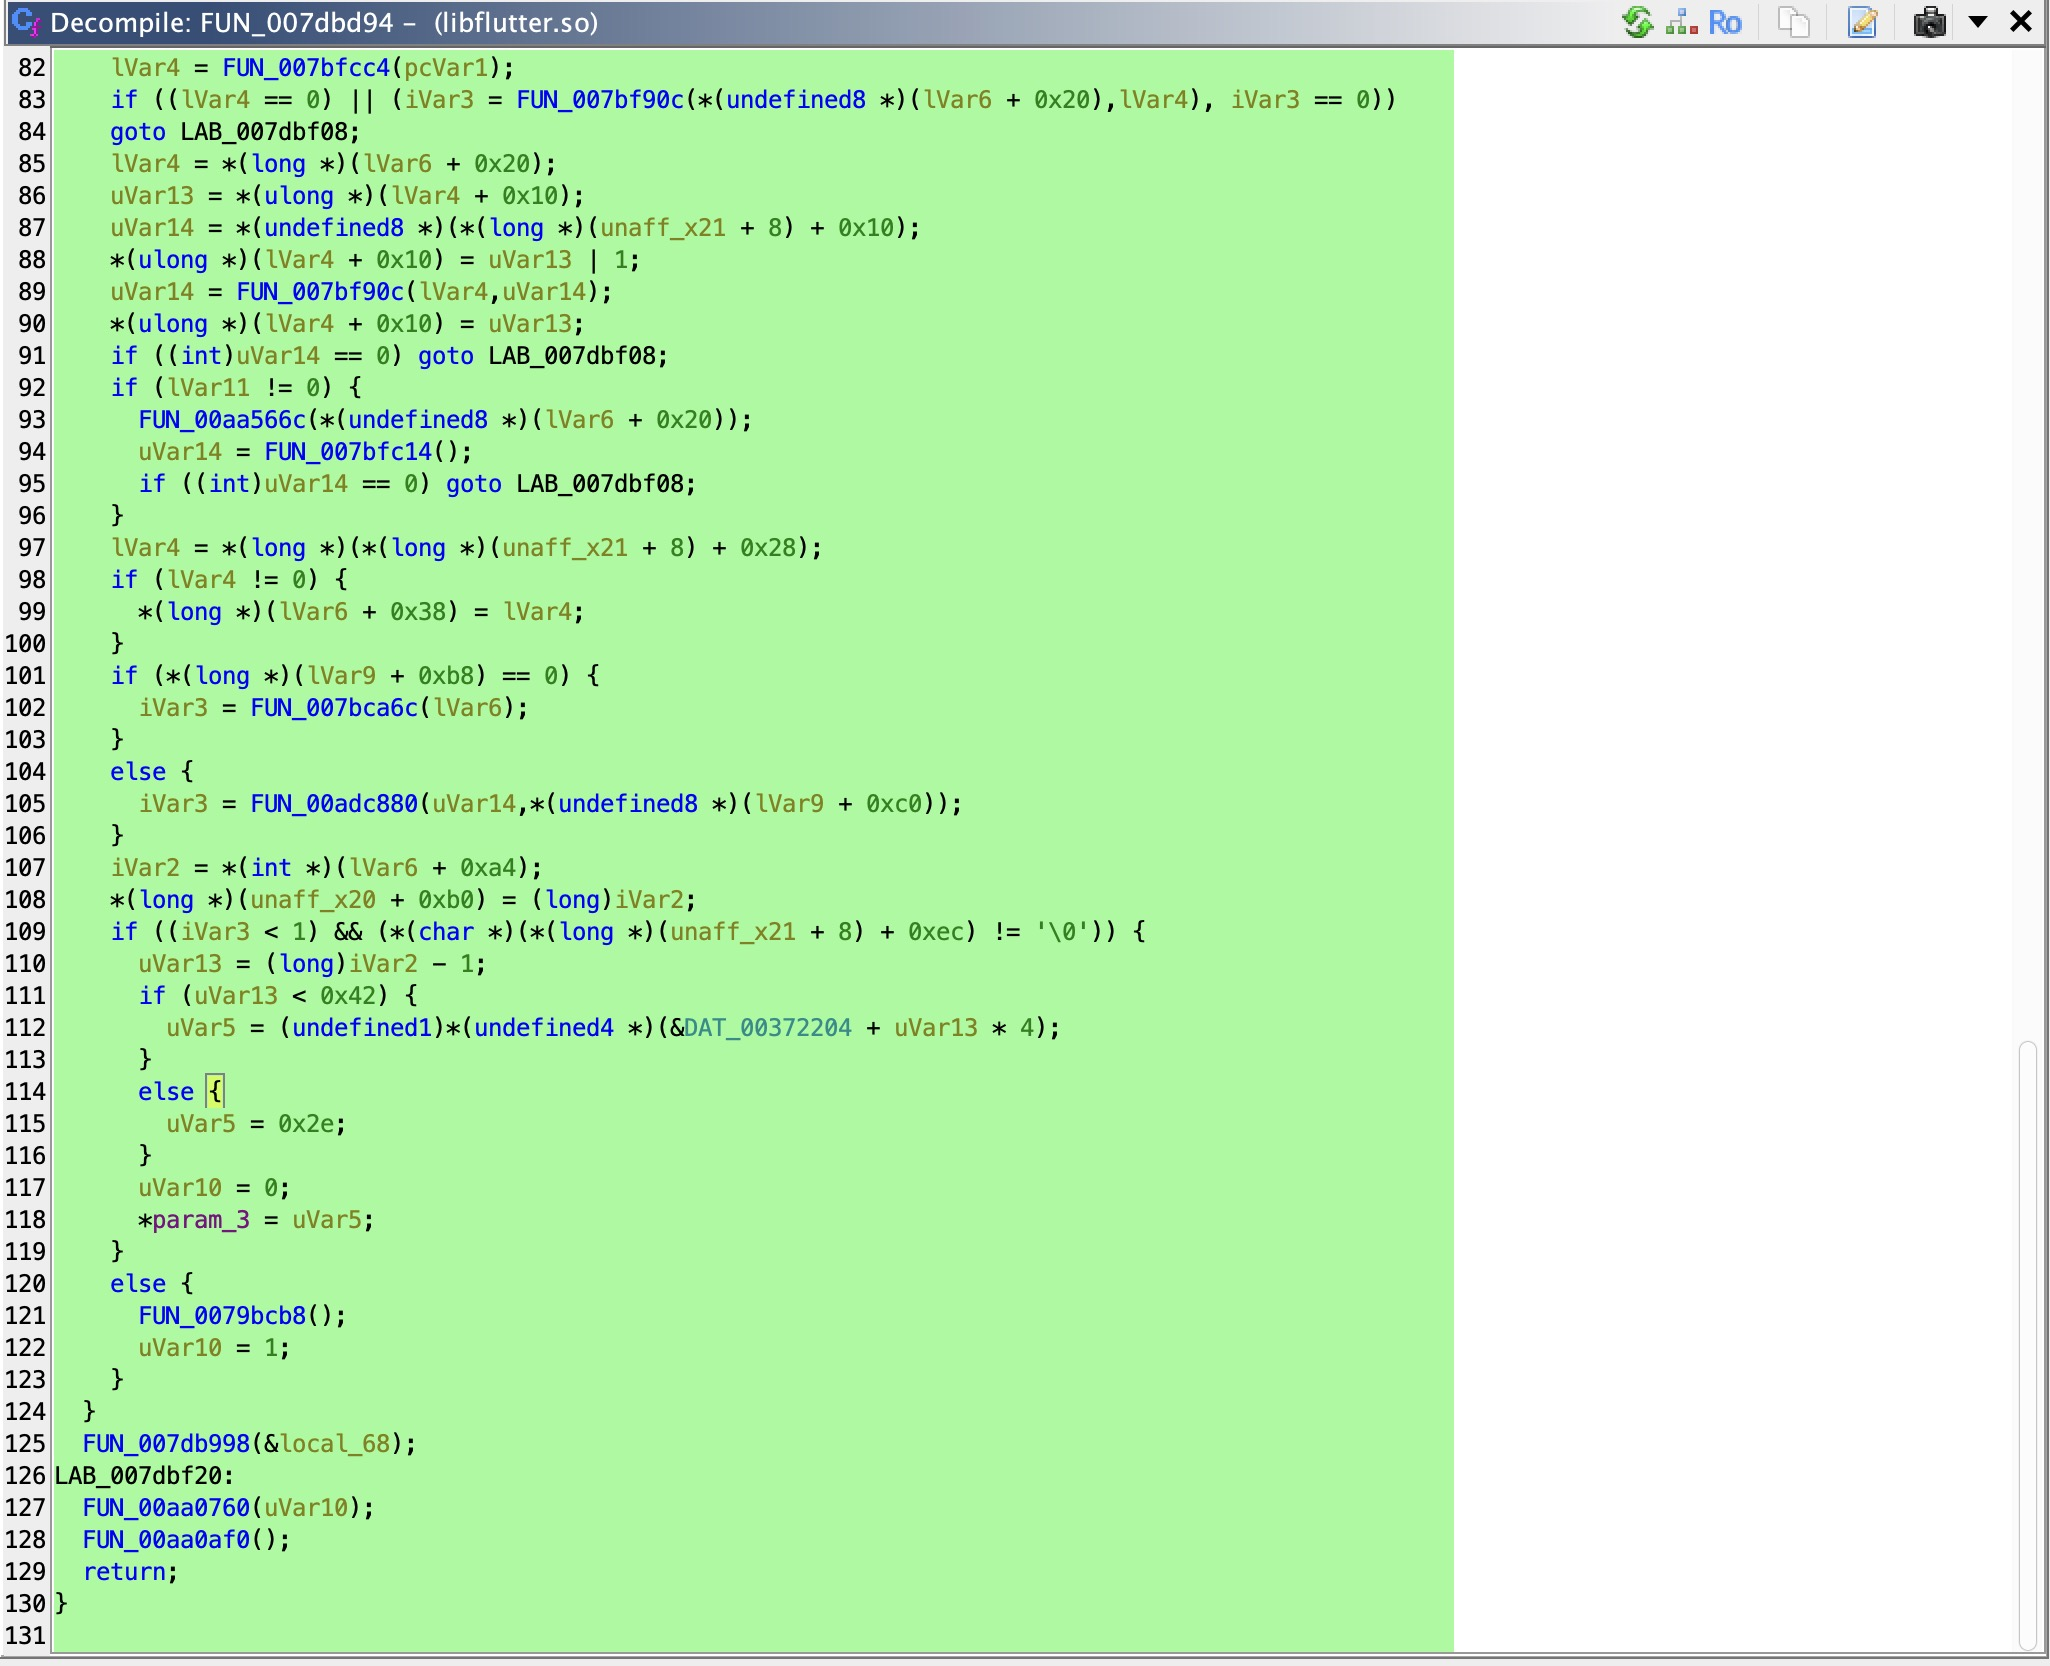The width and height of the screenshot is (2050, 1666).
Task: Click '0xc0' offset on line 105
Action: (x=894, y=804)
